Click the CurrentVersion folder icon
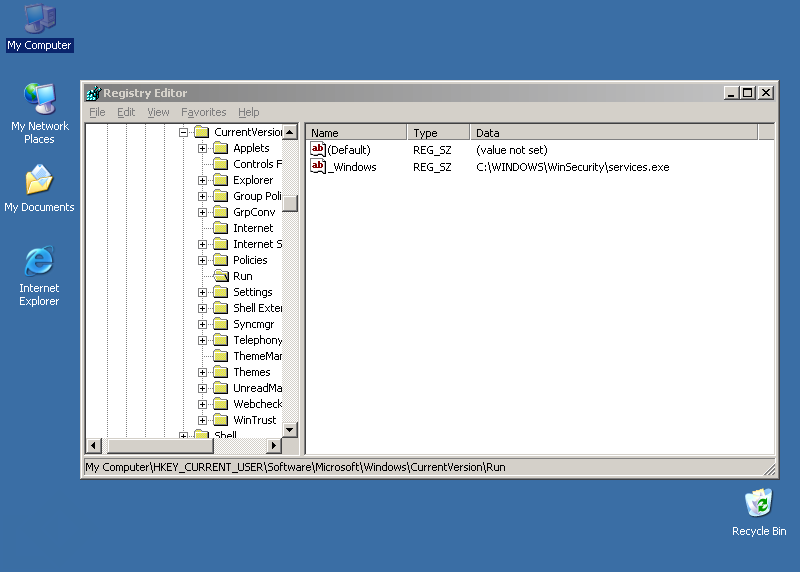The width and height of the screenshot is (800, 572). click(x=202, y=132)
